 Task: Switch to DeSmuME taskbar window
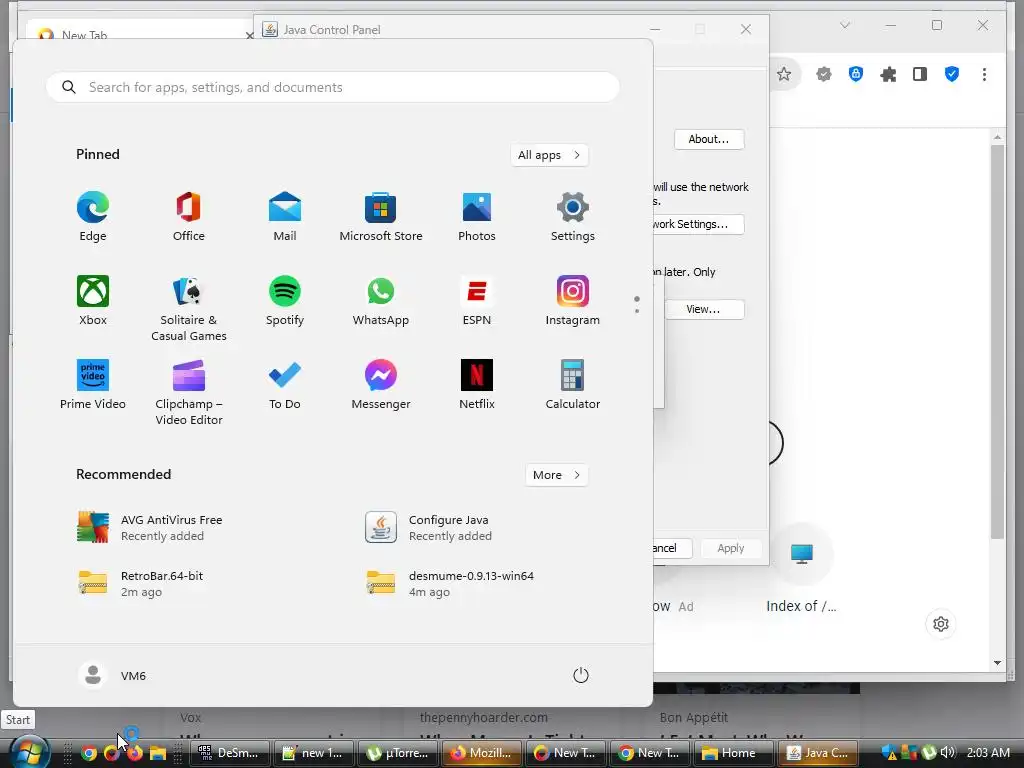[229, 753]
